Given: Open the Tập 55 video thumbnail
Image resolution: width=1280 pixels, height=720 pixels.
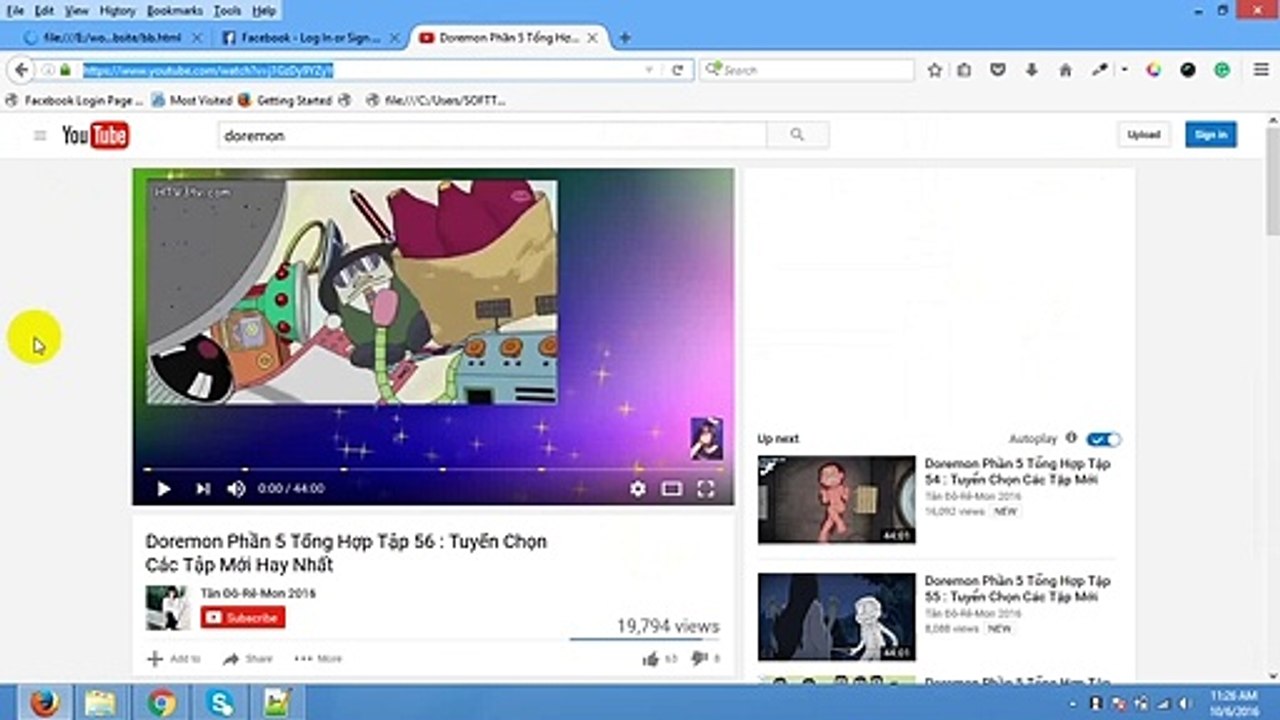Looking at the screenshot, I should tap(837, 617).
